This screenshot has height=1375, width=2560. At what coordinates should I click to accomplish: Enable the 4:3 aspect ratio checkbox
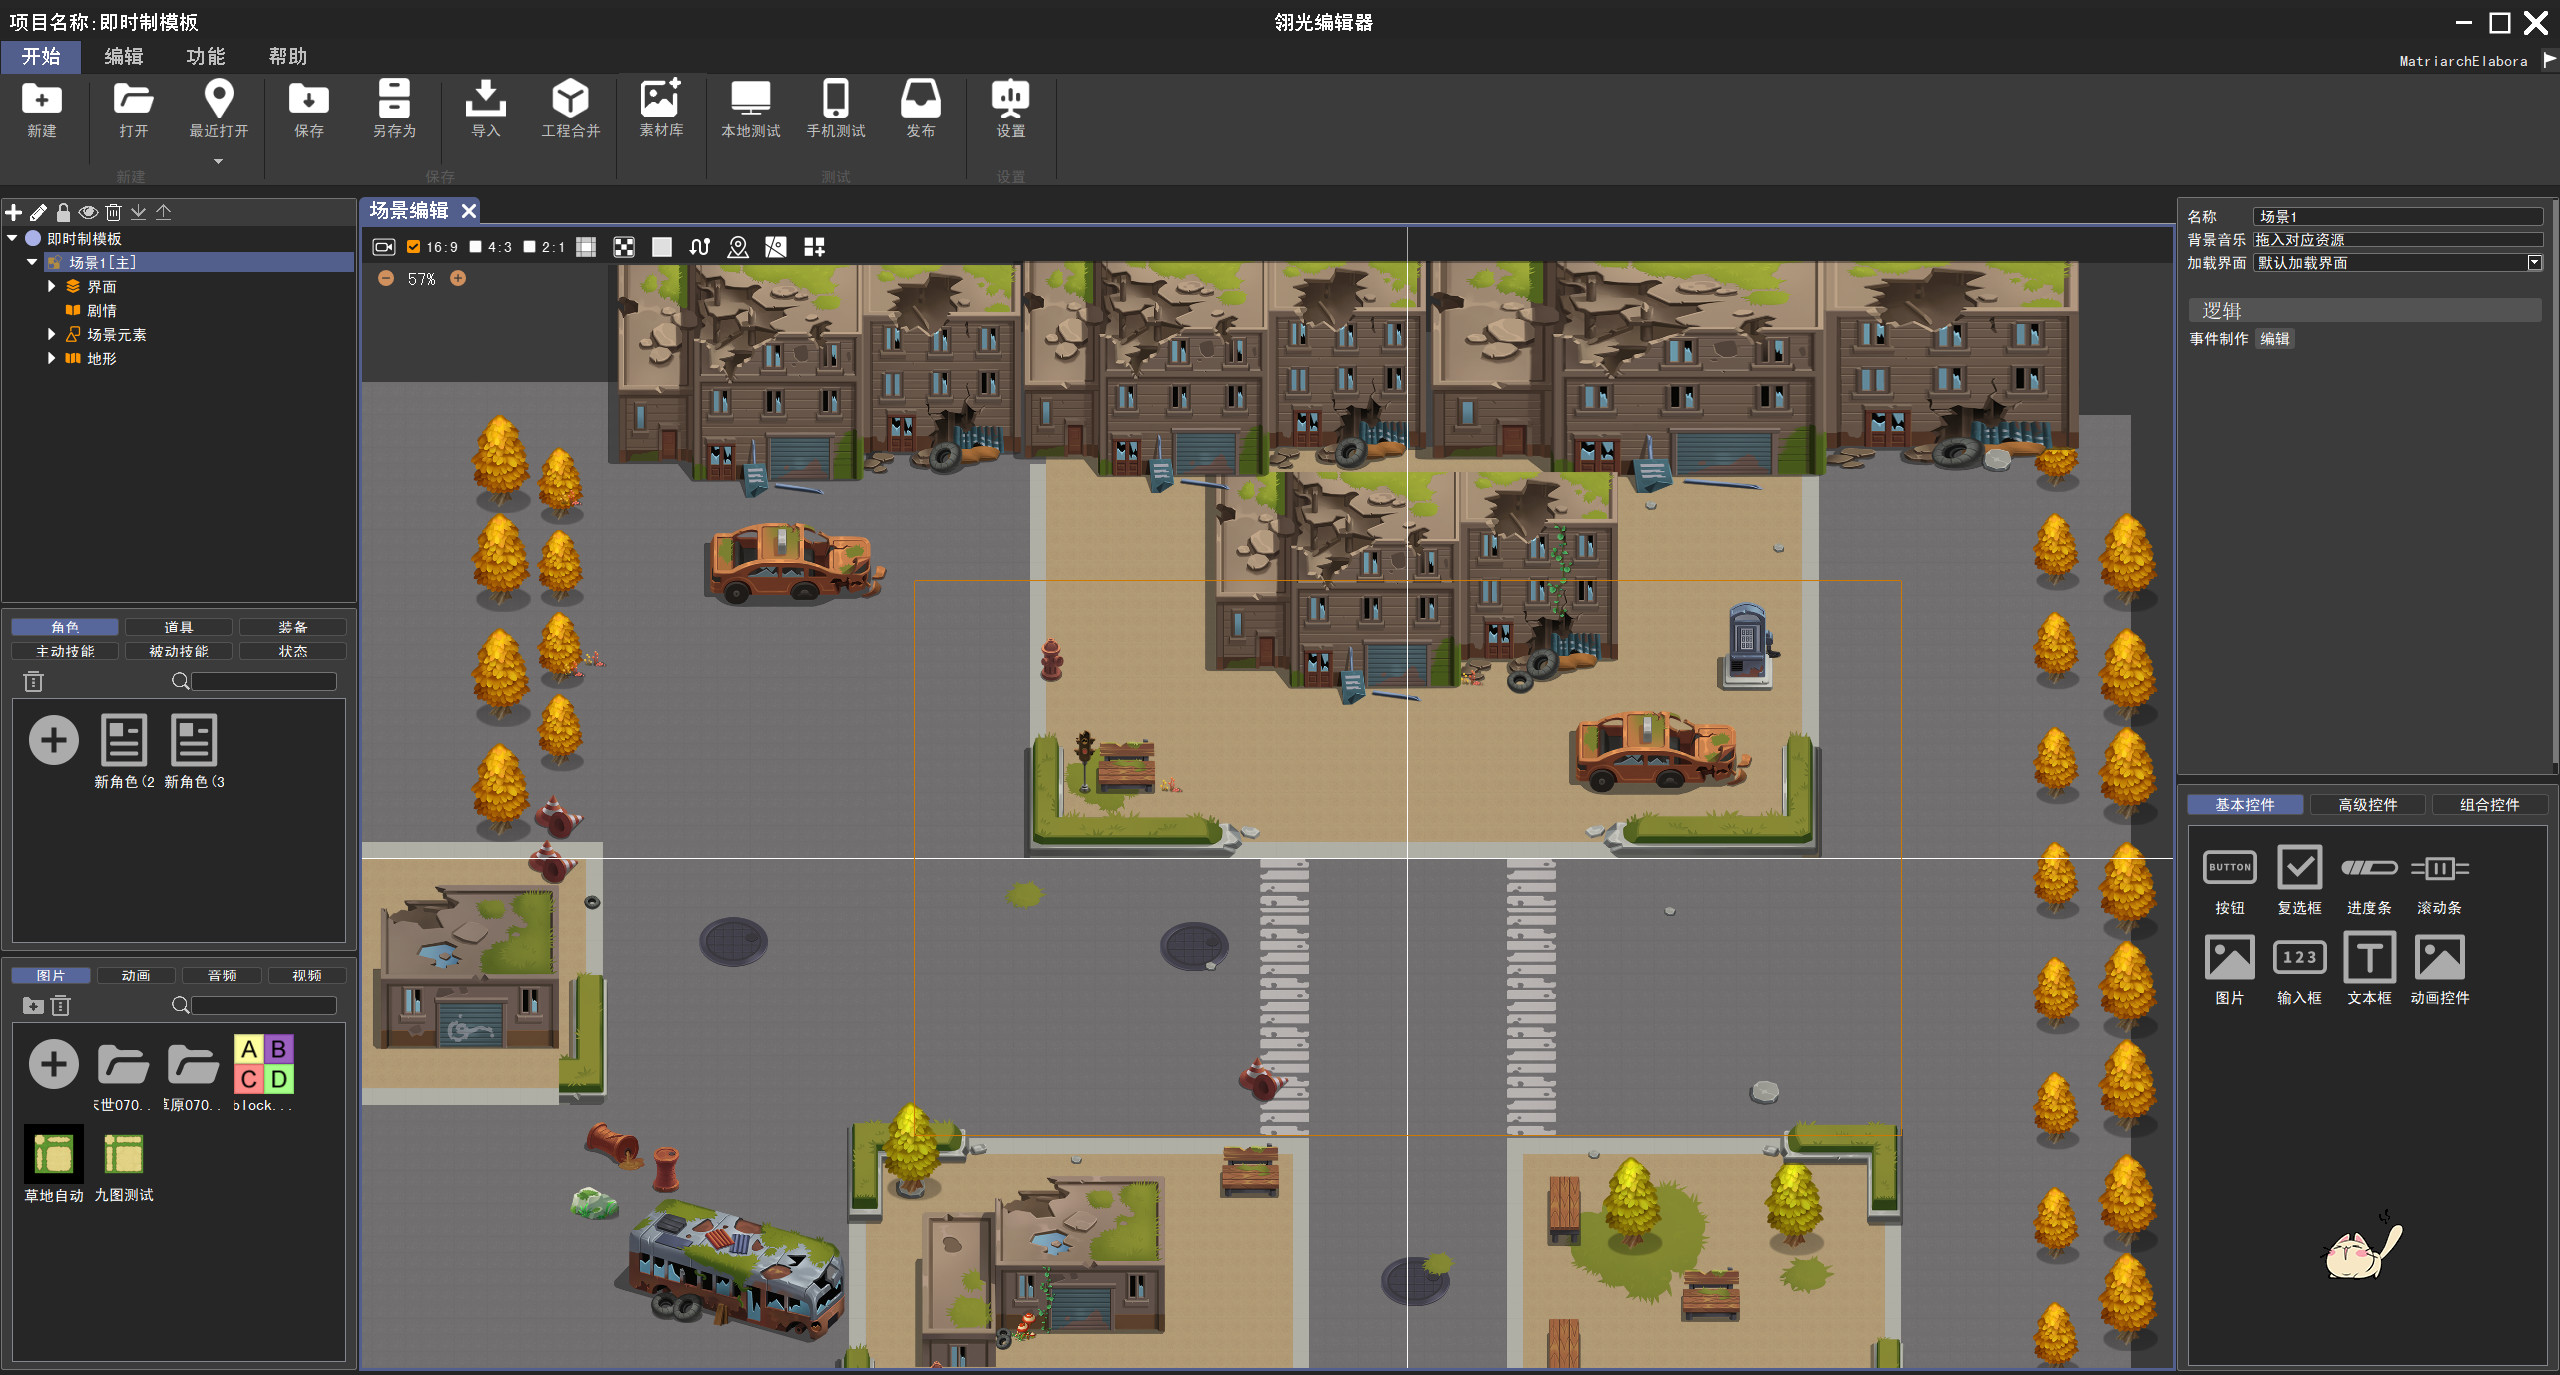pyautogui.click(x=475, y=246)
